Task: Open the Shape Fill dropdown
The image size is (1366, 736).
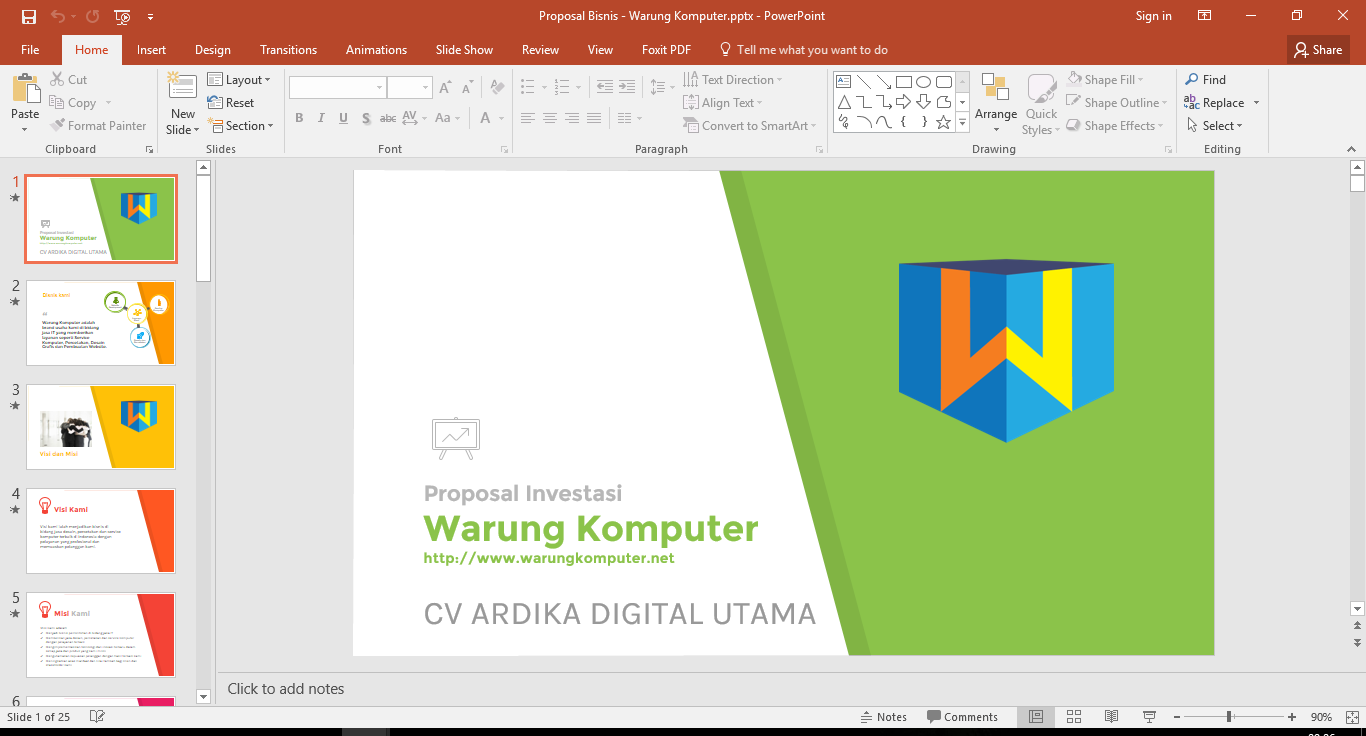Action: (x=1106, y=80)
